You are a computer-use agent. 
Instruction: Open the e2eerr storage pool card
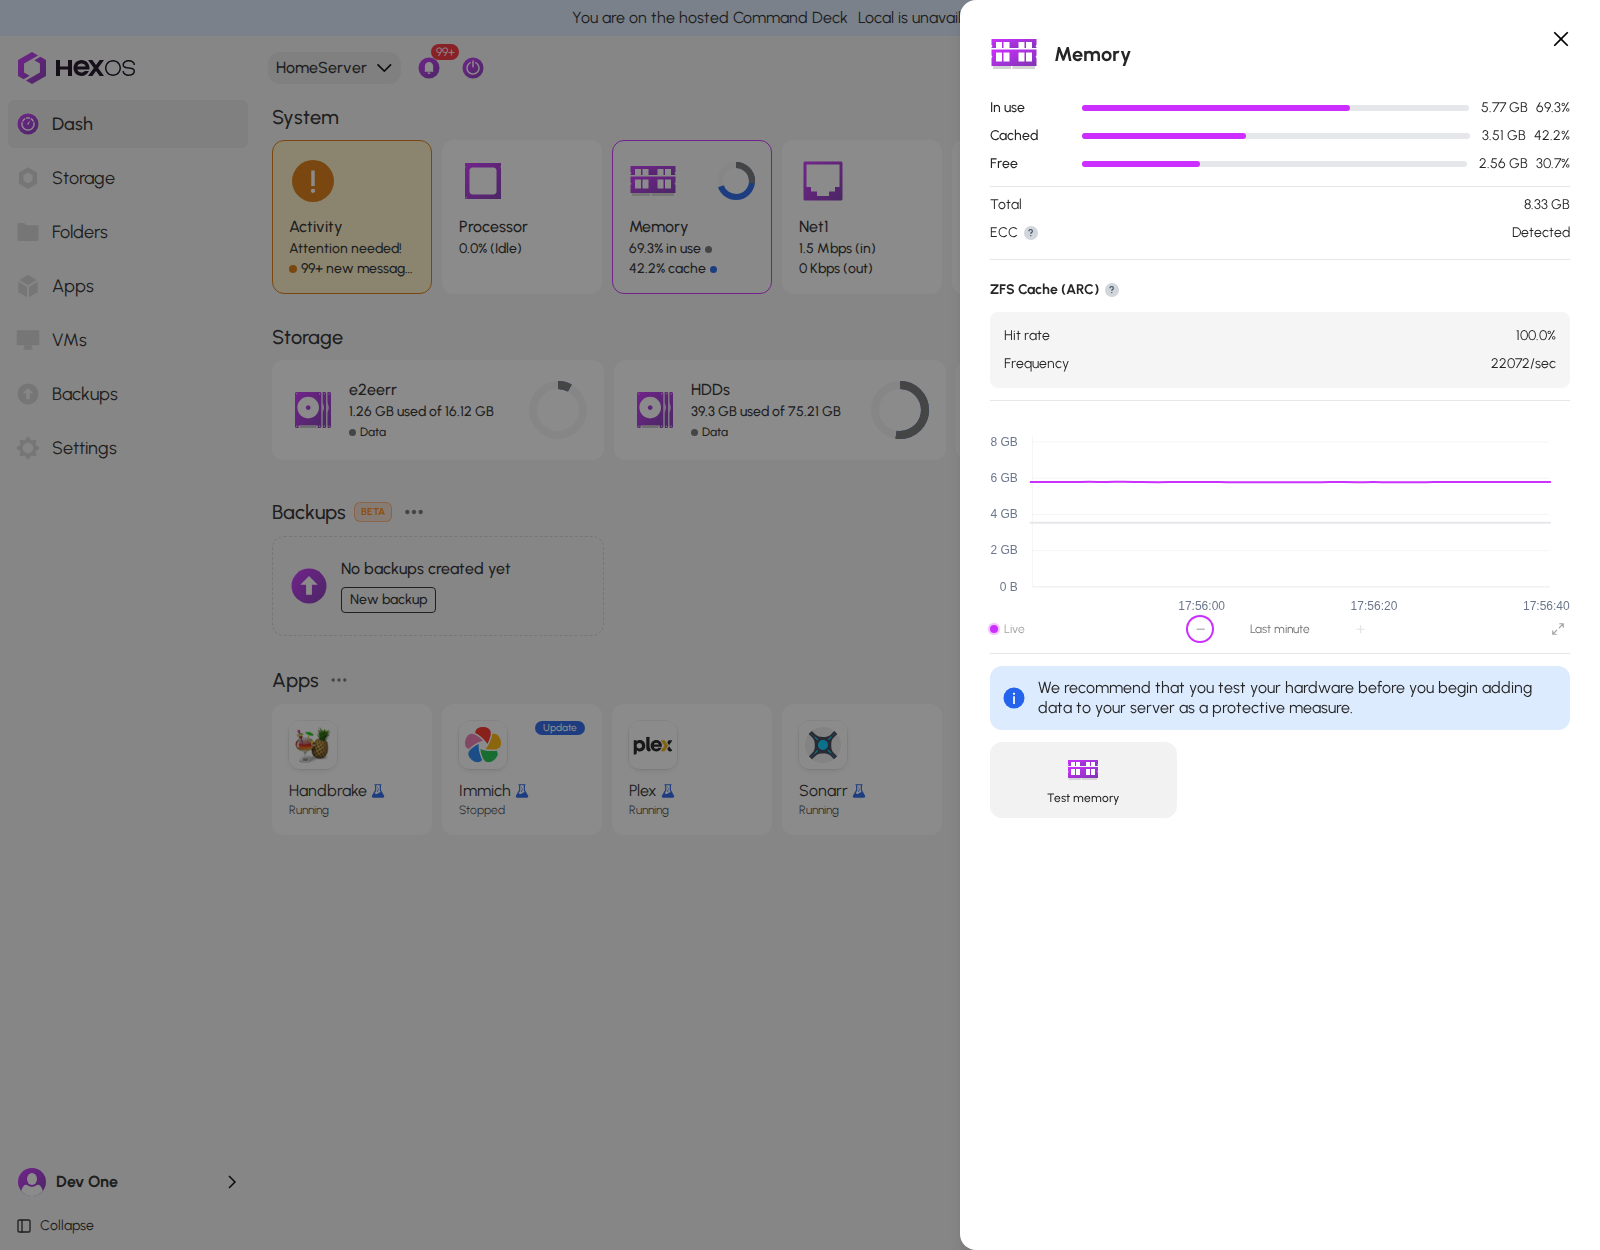[x=438, y=410]
